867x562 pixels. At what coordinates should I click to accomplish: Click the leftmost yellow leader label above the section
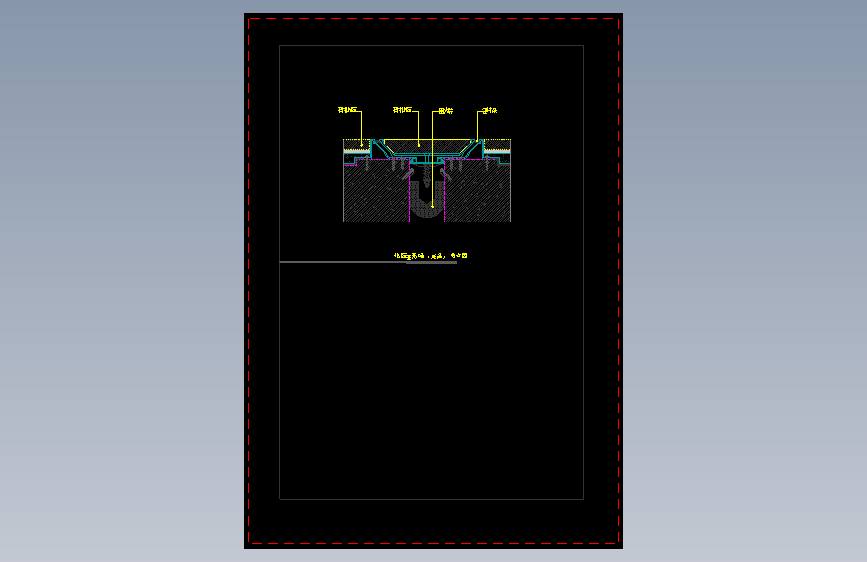pos(347,110)
